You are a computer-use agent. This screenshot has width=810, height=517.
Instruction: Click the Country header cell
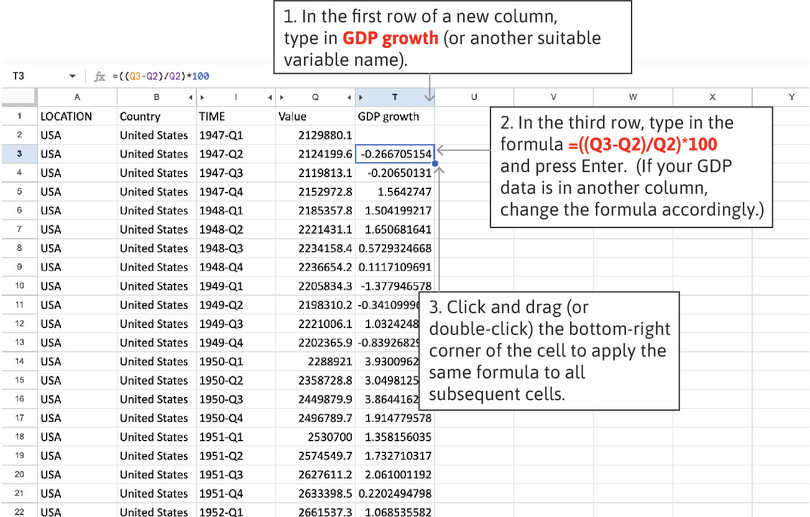click(x=157, y=116)
